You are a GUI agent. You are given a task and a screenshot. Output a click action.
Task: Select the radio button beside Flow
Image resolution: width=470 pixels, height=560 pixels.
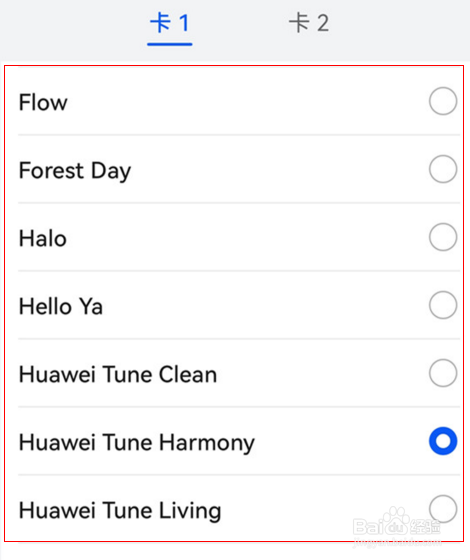pyautogui.click(x=443, y=101)
